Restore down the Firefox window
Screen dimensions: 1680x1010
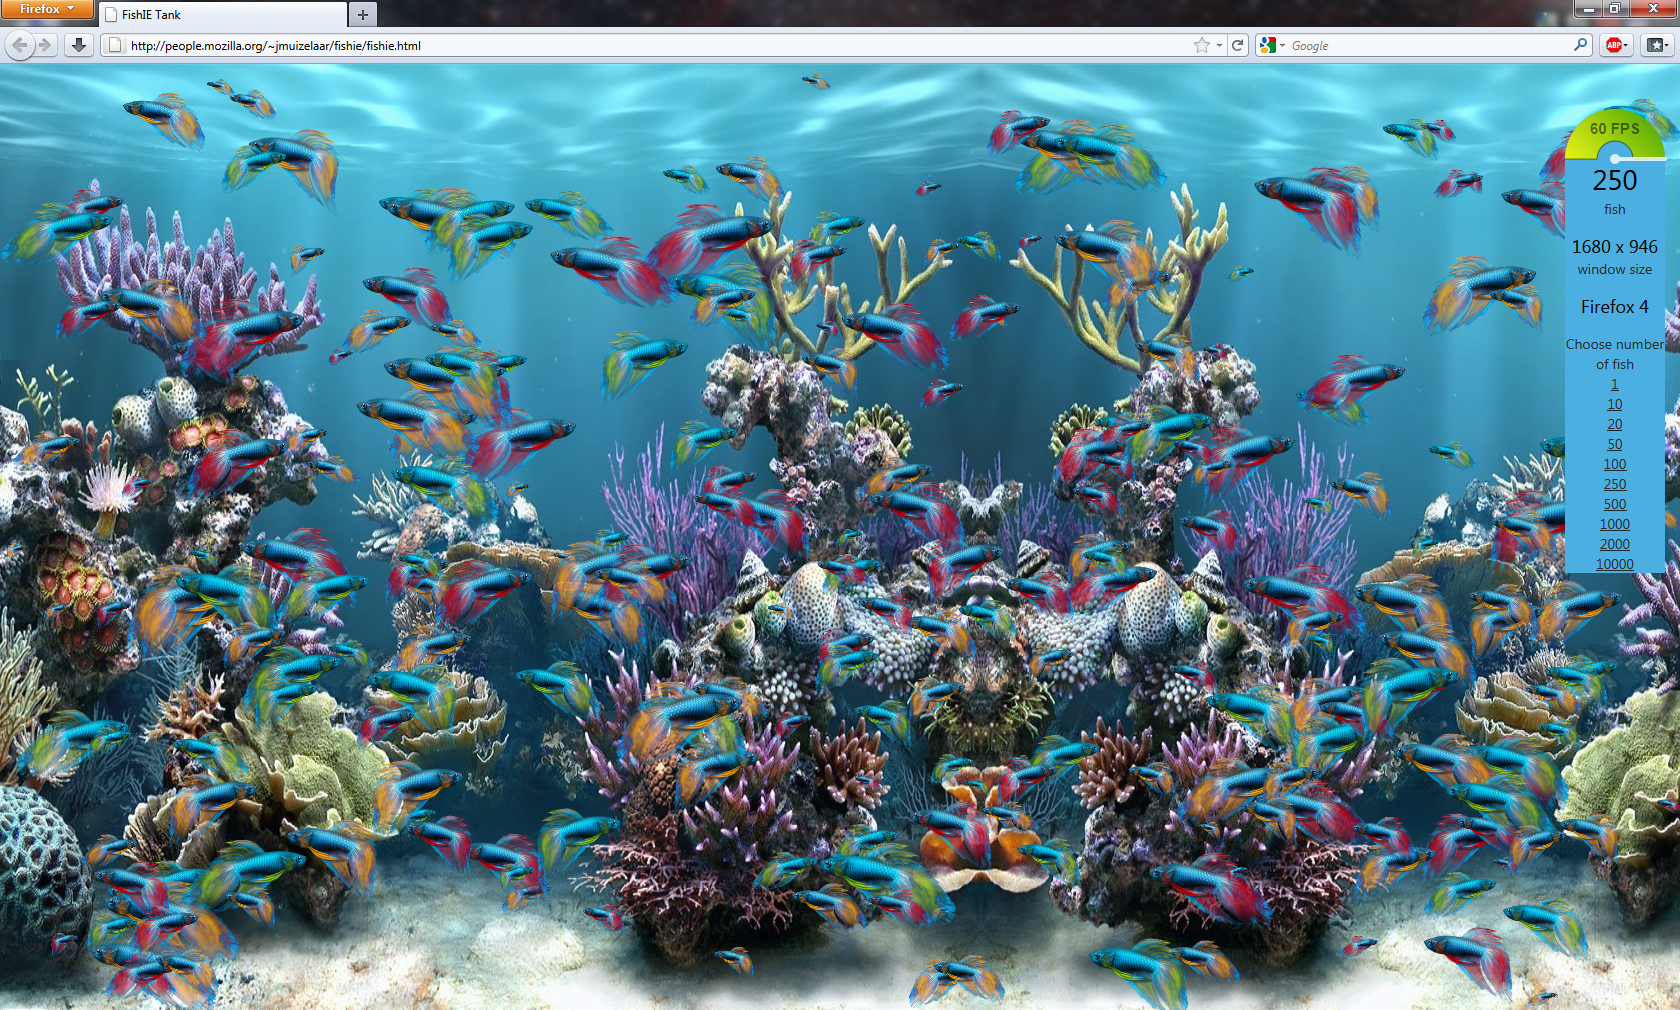pyautogui.click(x=1614, y=9)
